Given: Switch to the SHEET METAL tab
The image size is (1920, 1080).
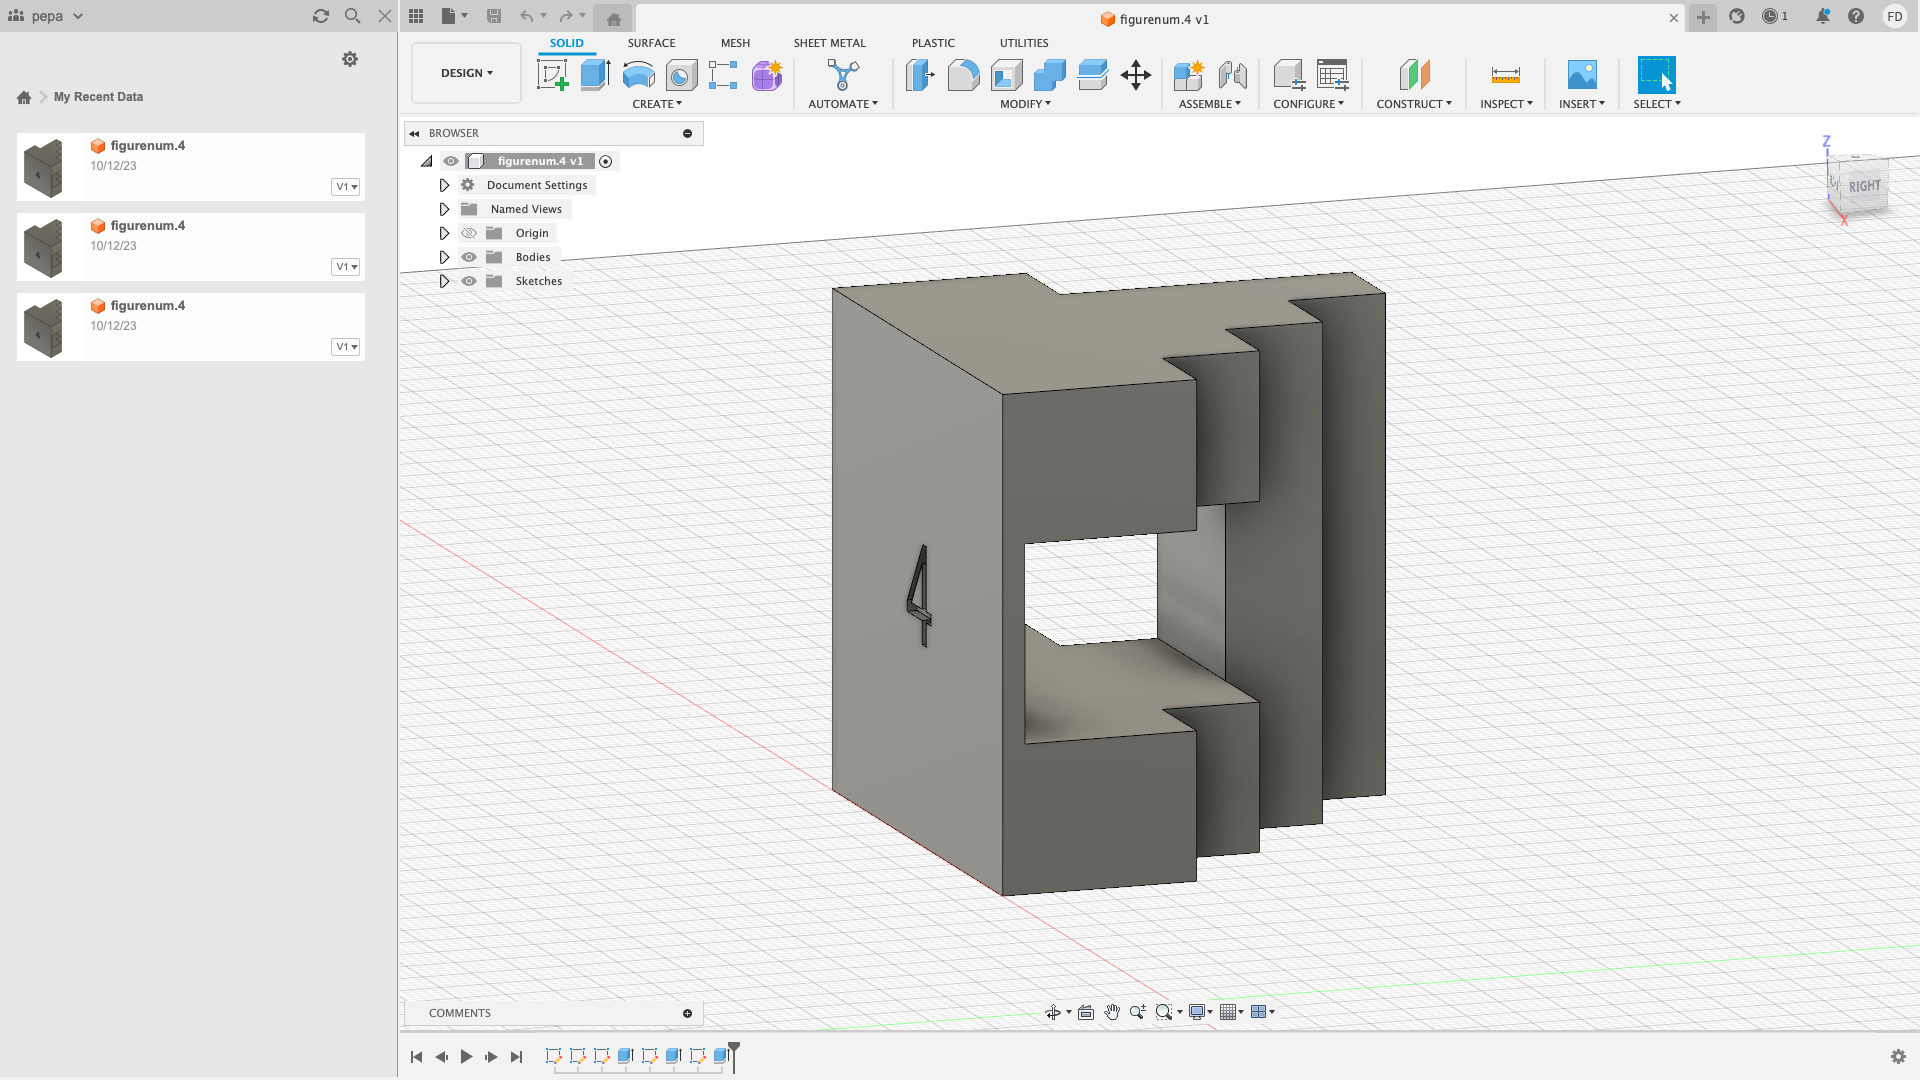Looking at the screenshot, I should tap(830, 43).
